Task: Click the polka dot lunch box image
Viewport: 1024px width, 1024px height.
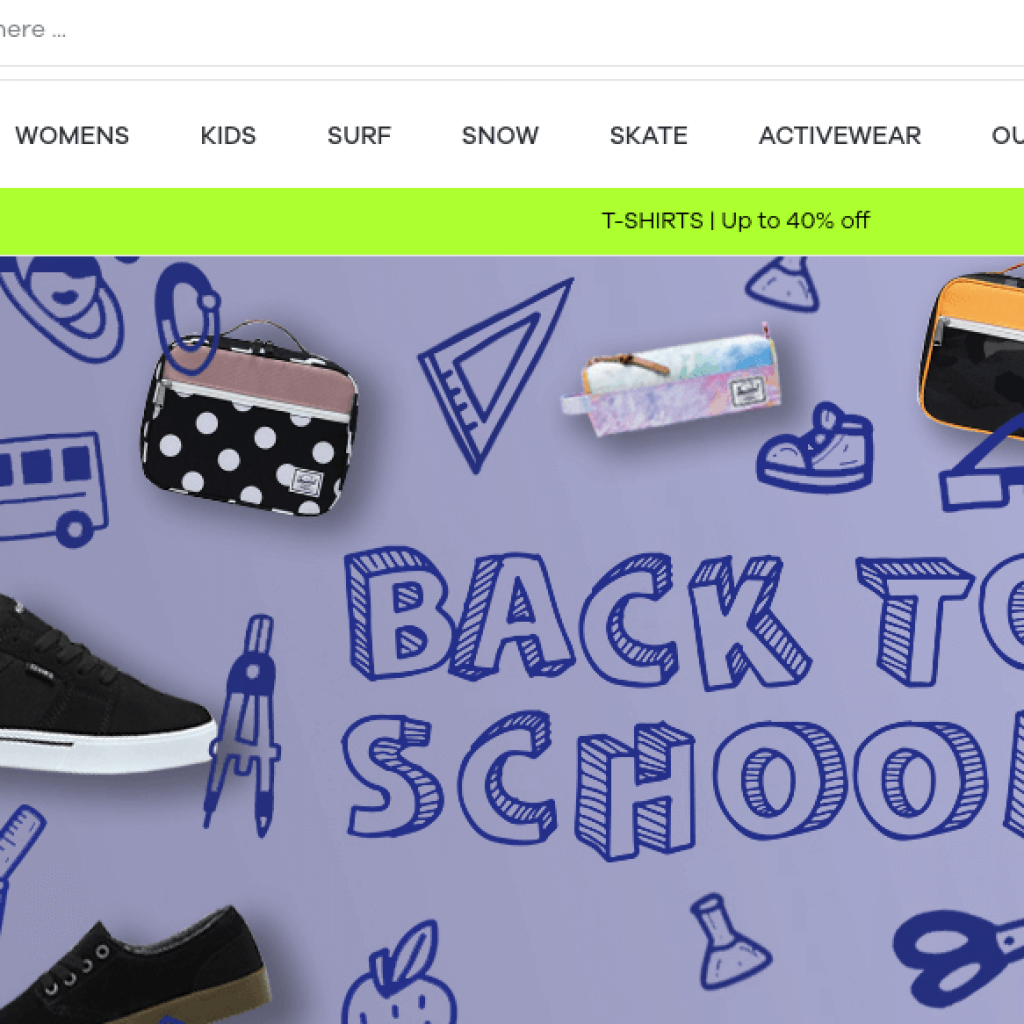Action: 249,418
